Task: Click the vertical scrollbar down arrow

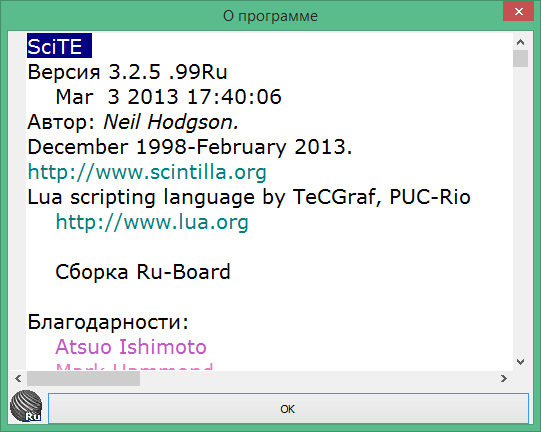Action: (x=520, y=362)
